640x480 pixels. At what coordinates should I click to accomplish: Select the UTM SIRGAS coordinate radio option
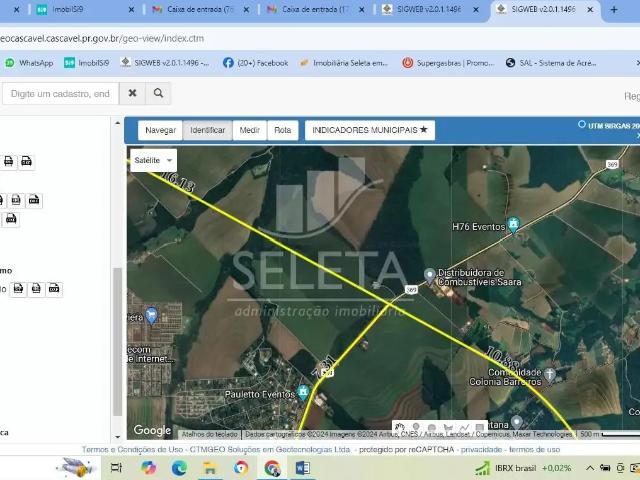click(x=582, y=124)
